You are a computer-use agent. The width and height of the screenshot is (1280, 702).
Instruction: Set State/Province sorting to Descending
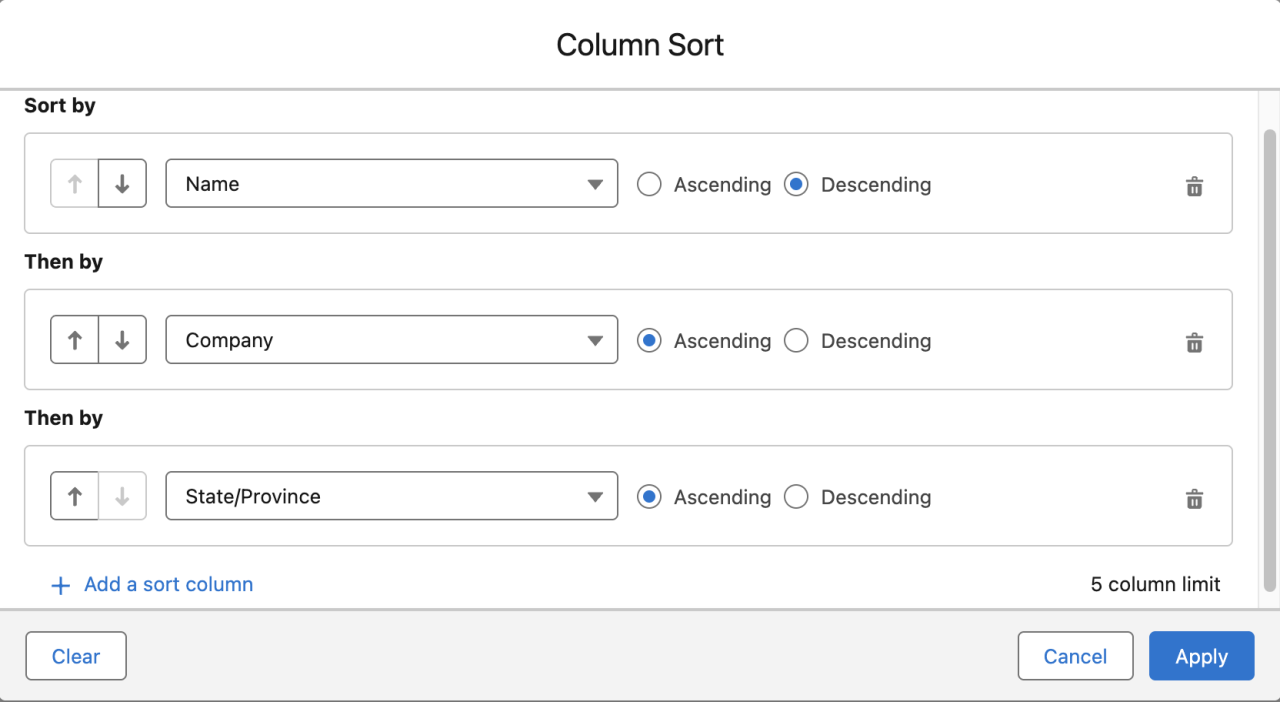click(796, 496)
